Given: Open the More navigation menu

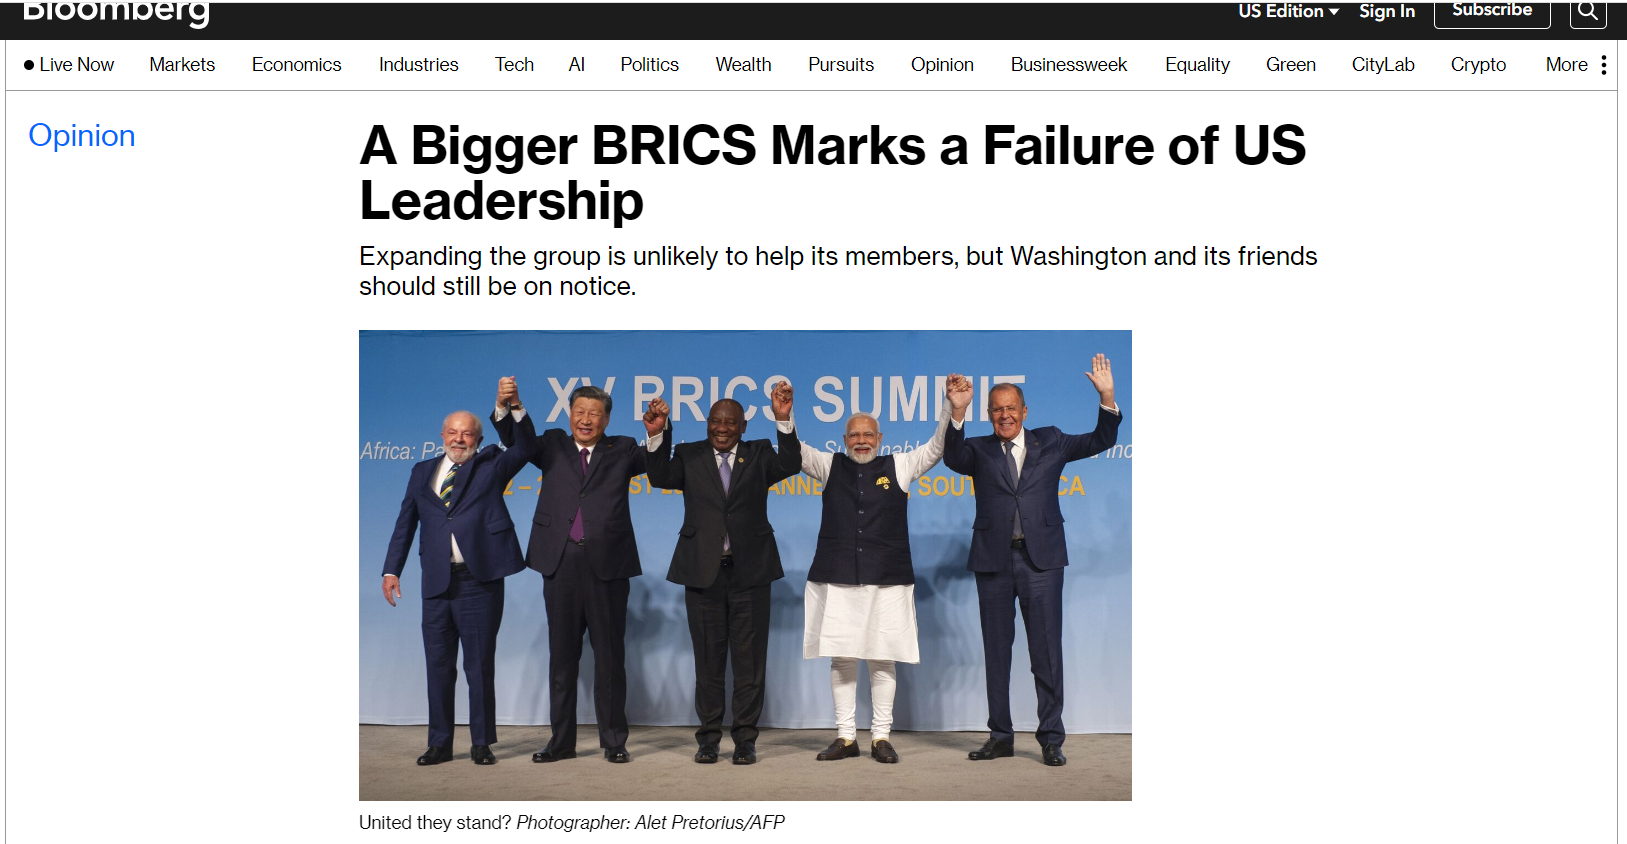Looking at the screenshot, I should click(x=1566, y=65).
